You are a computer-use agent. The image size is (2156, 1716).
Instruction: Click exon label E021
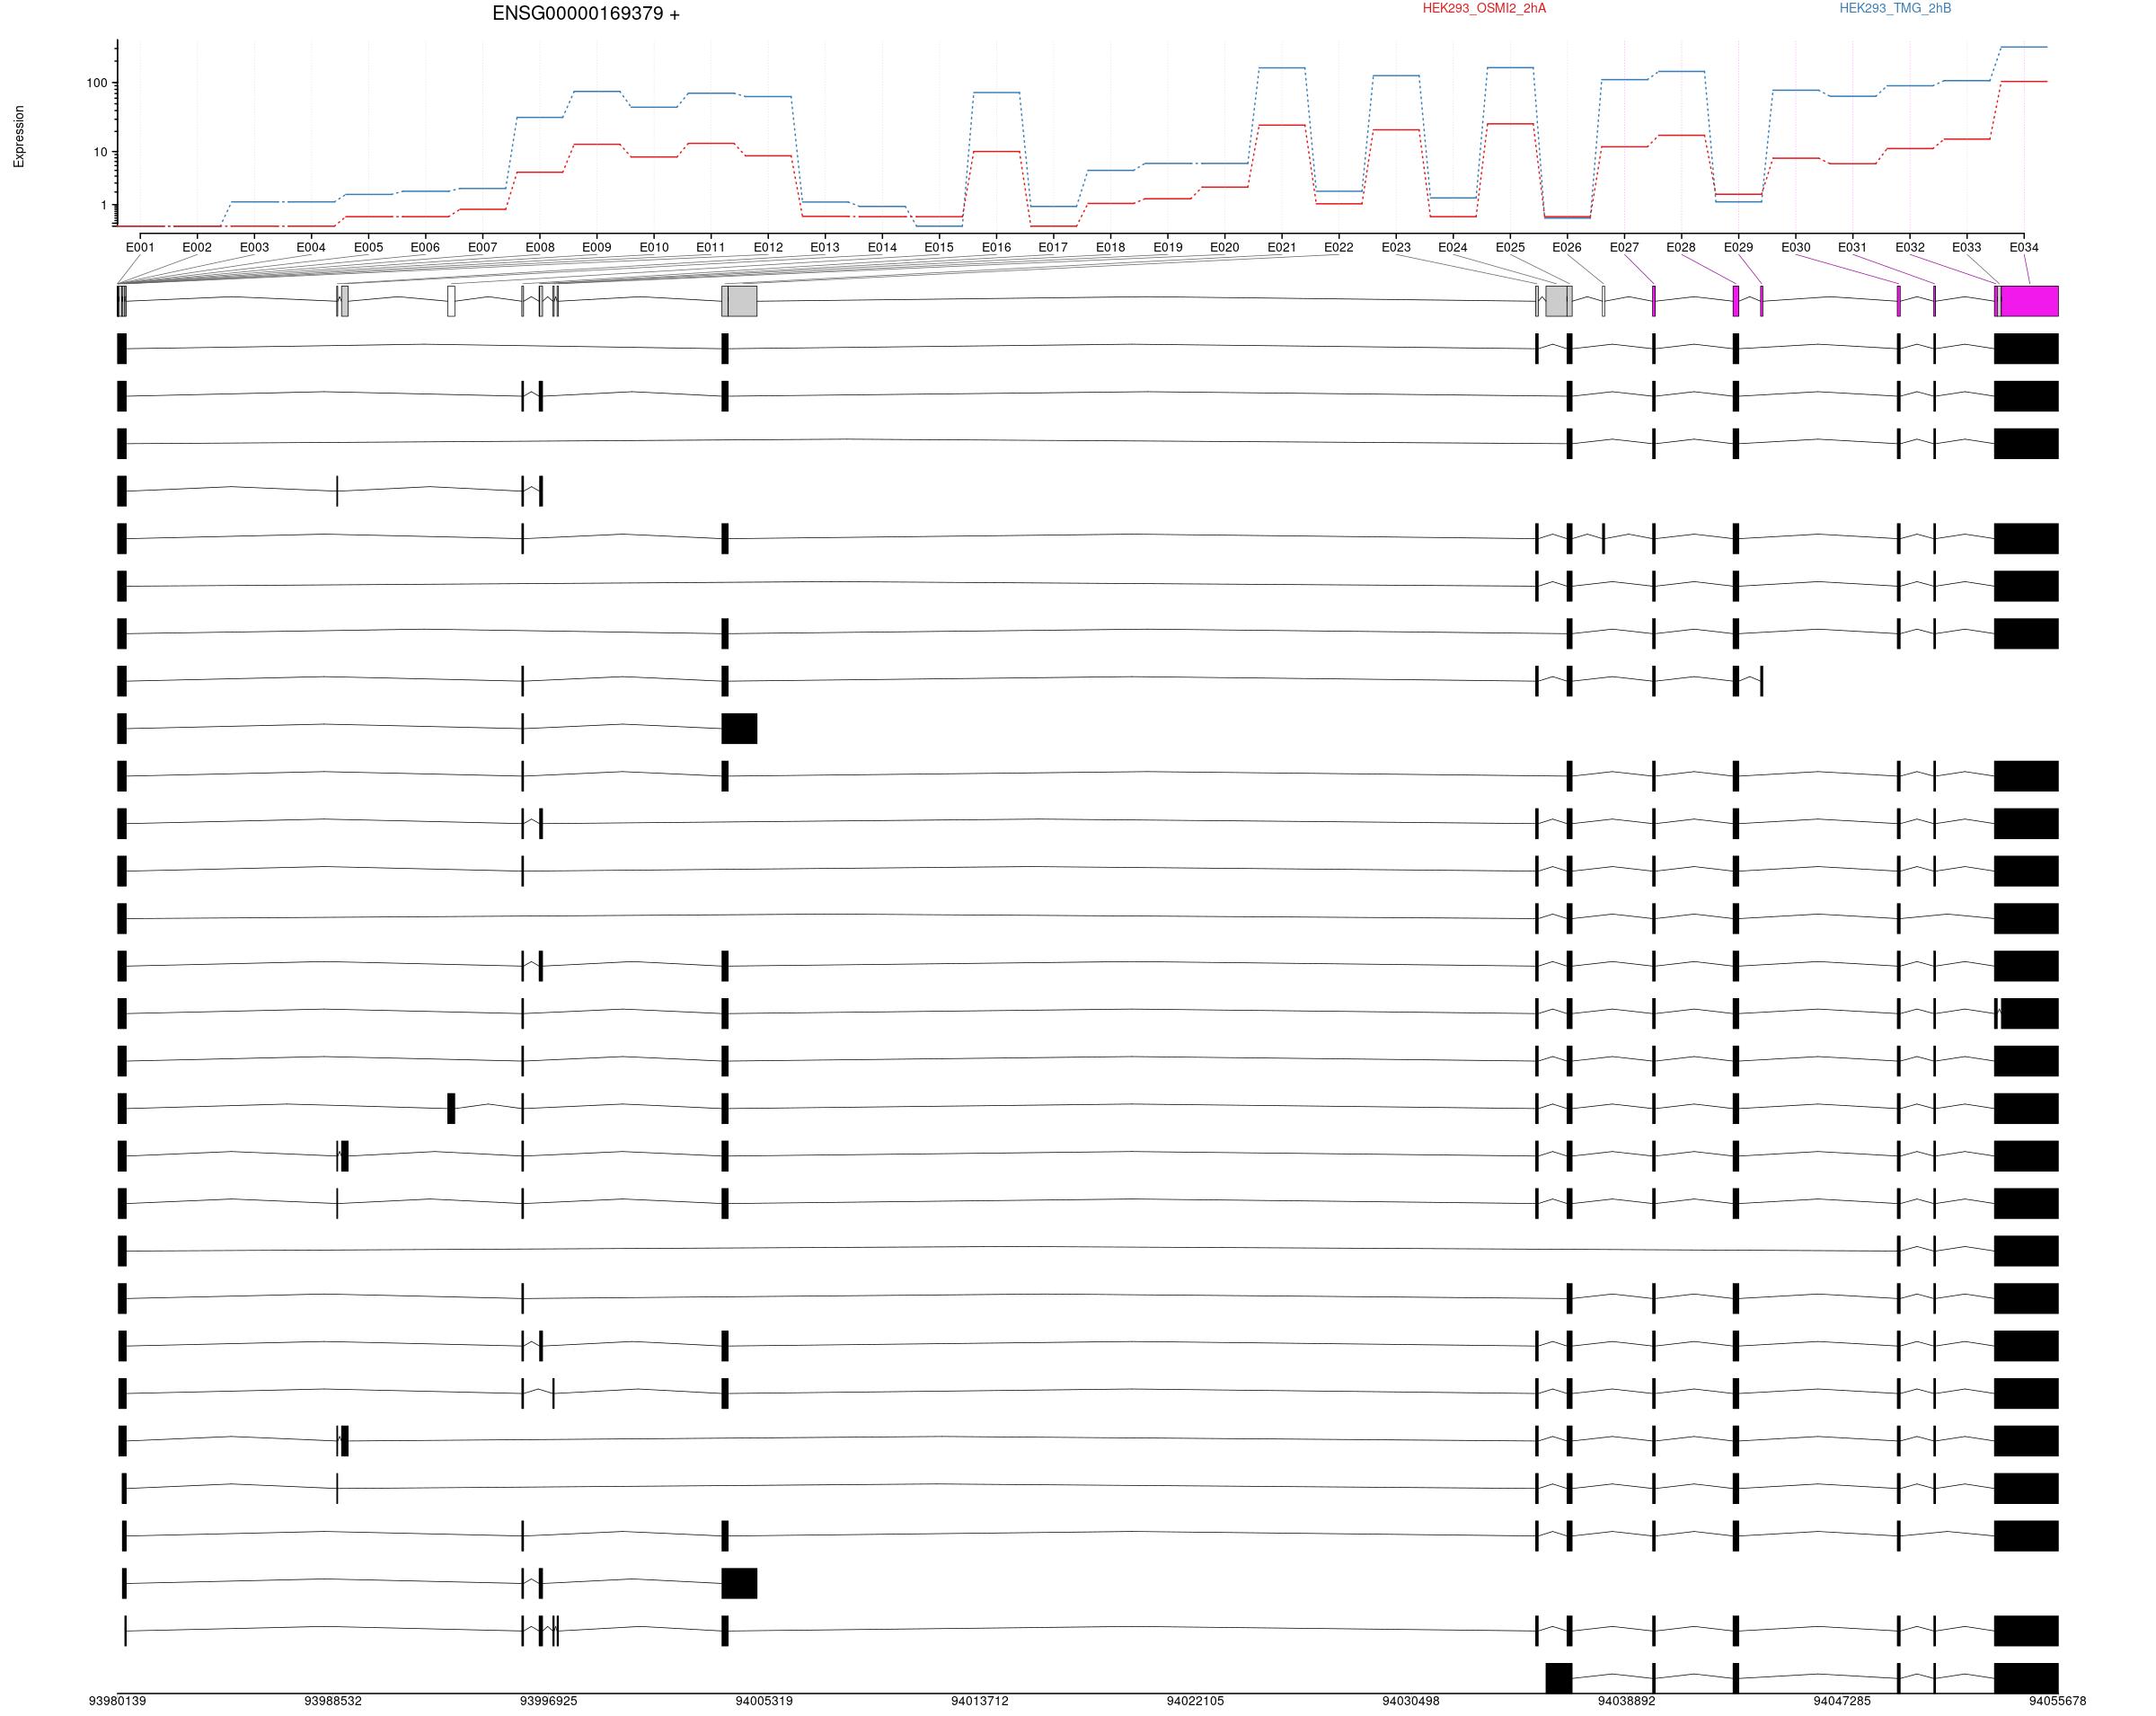click(1282, 247)
